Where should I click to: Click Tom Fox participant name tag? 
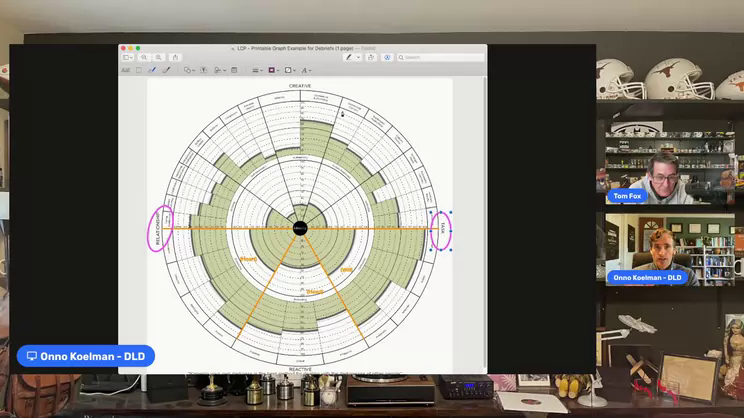click(x=627, y=196)
